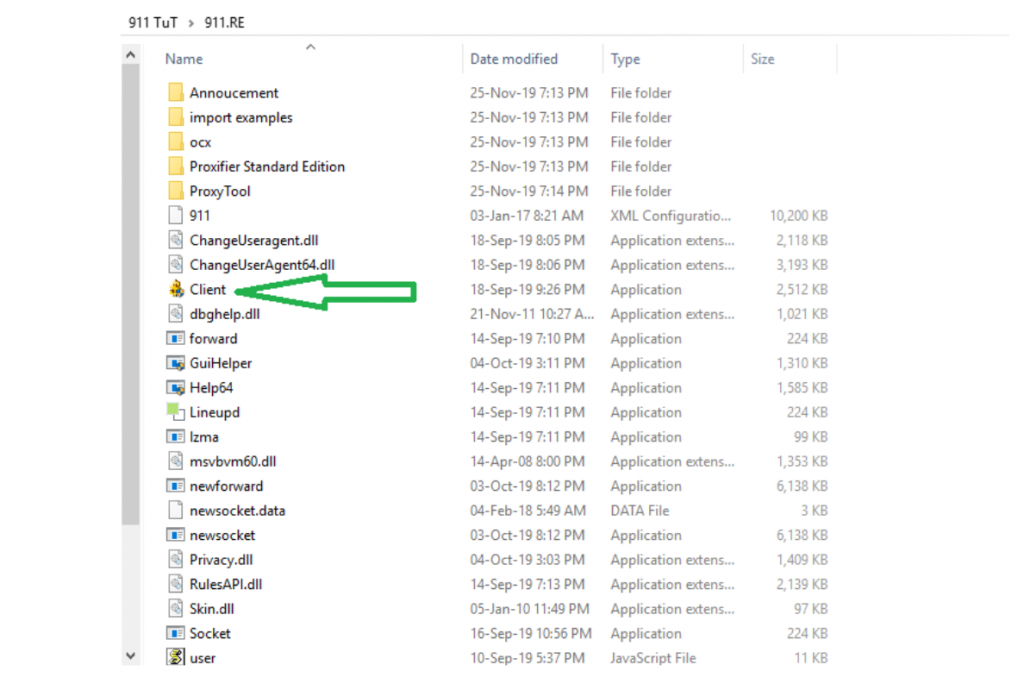Viewport: 1024px width, 690px height.
Task: Click the 03-Jan-17 8:21 AM date cell
Action: (526, 215)
